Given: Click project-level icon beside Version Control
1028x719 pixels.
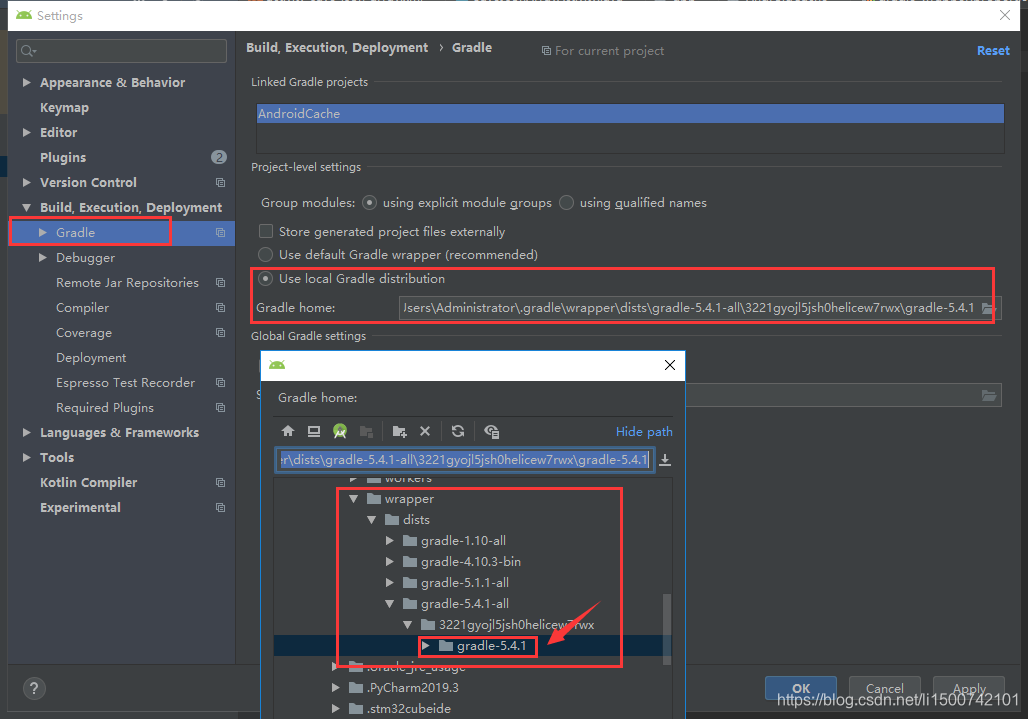Looking at the screenshot, I should pos(220,183).
